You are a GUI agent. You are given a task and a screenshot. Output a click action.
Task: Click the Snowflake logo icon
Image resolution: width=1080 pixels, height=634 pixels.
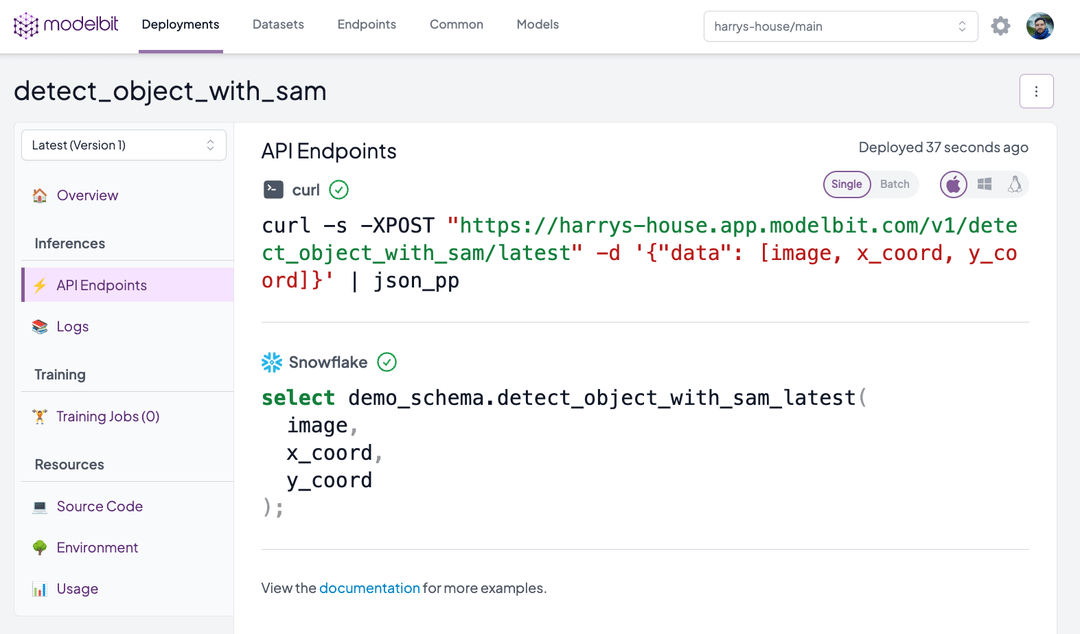[x=272, y=362]
